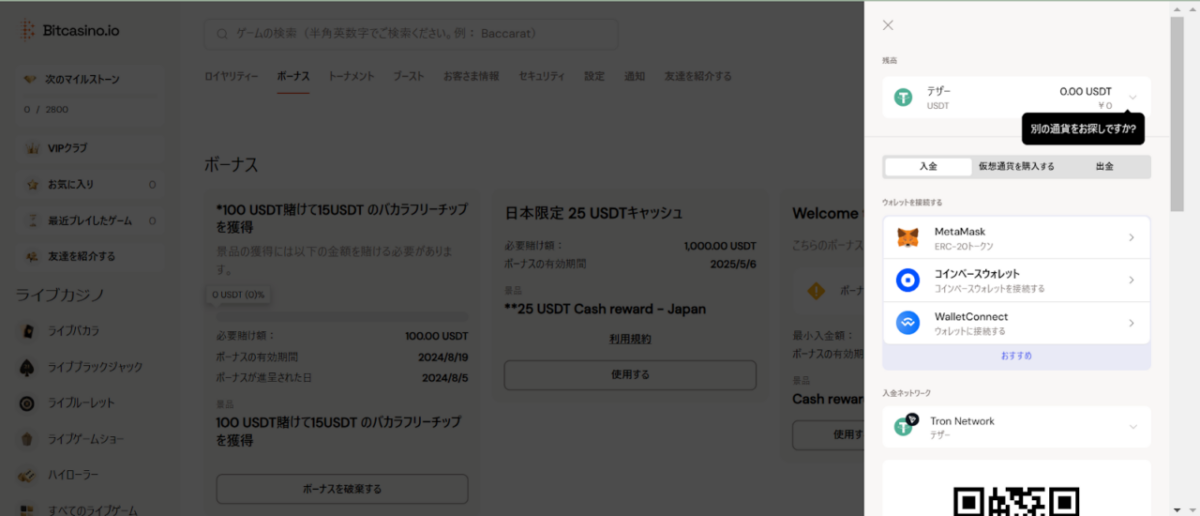Open the 設定 tab

(x=594, y=76)
